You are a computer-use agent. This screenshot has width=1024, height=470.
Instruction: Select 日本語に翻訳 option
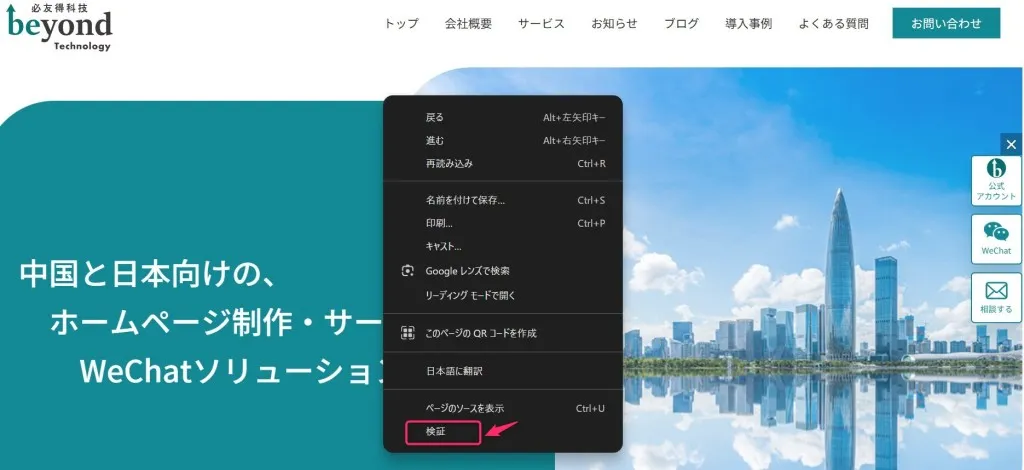point(454,371)
